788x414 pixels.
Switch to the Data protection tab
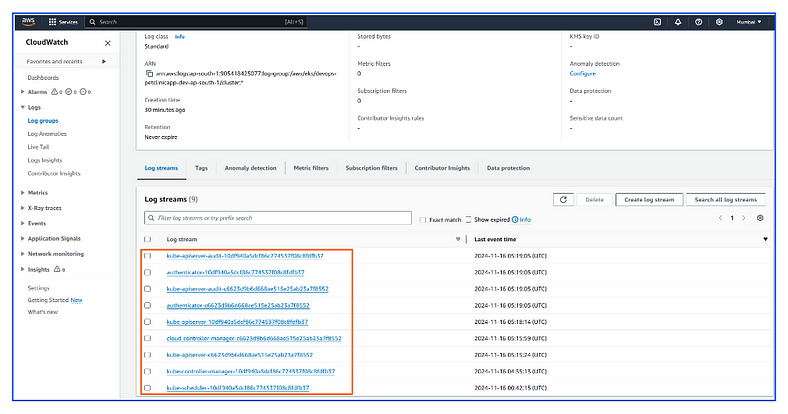508,168
